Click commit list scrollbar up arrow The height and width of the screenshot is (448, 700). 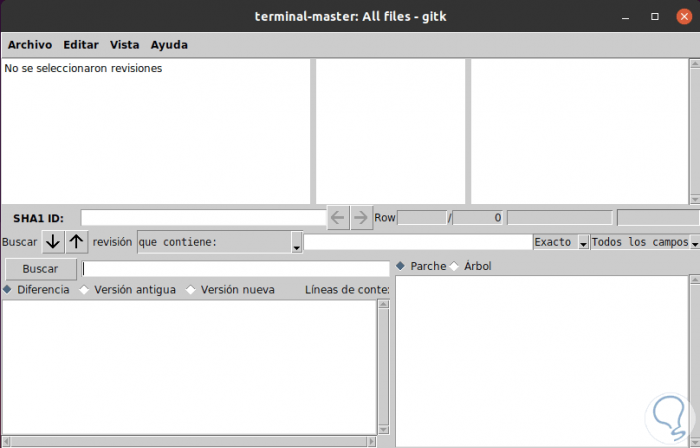click(695, 63)
